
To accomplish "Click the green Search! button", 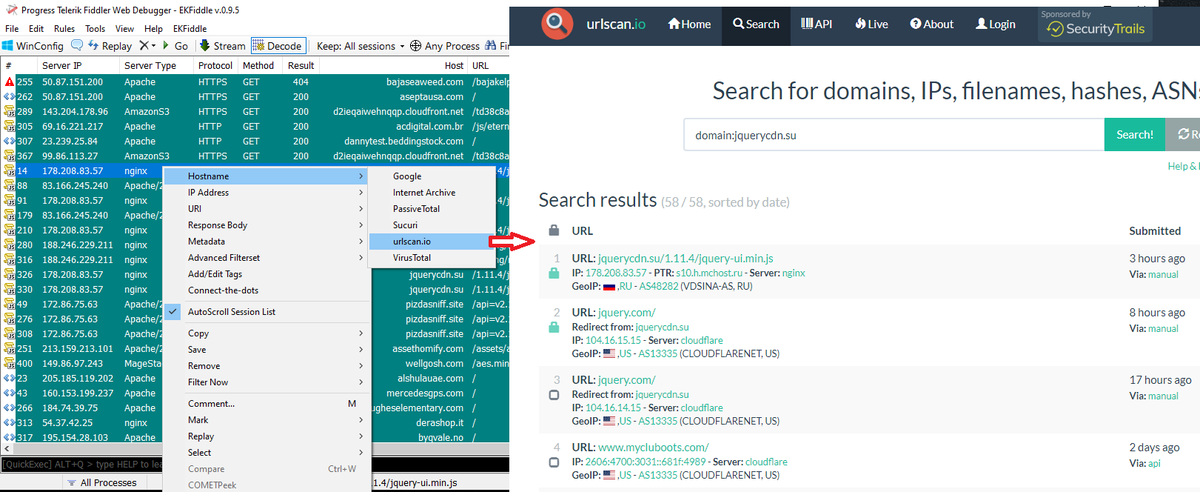I will click(x=1134, y=134).
